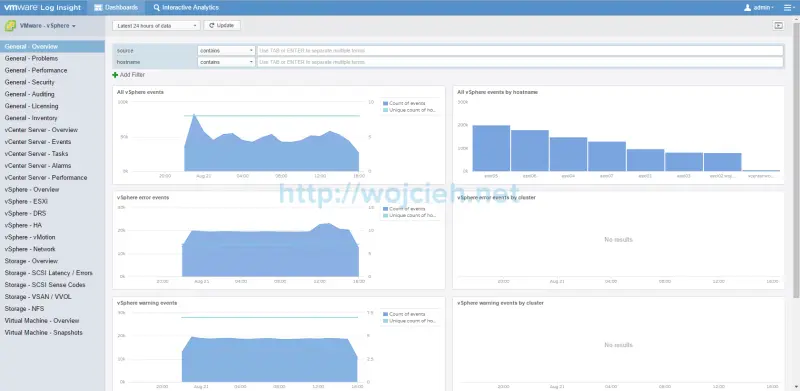This screenshot has width=800, height=391.
Task: Click the green plus Add Filter icon
Action: coord(115,75)
